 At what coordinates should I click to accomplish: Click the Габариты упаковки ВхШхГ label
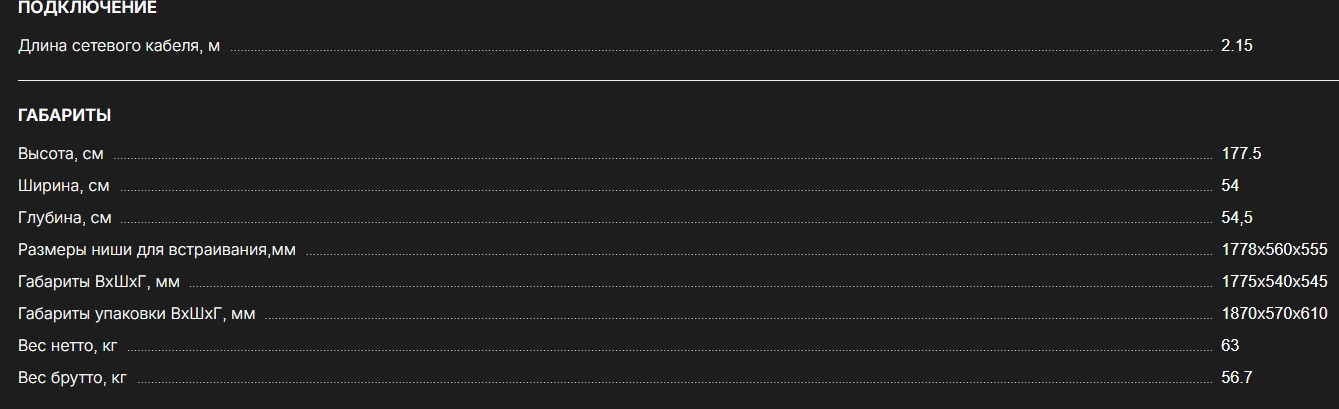137,314
